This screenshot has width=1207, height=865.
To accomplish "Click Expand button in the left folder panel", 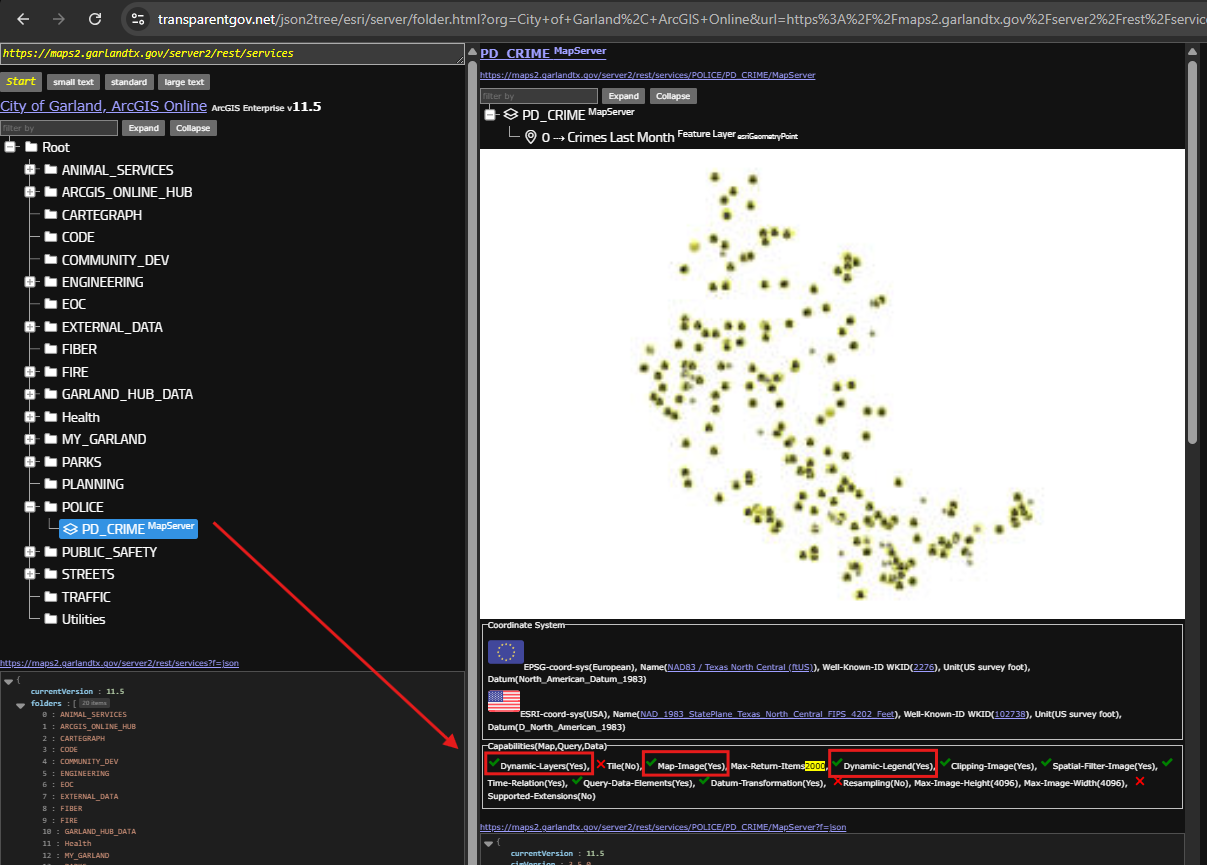I will click(143, 128).
